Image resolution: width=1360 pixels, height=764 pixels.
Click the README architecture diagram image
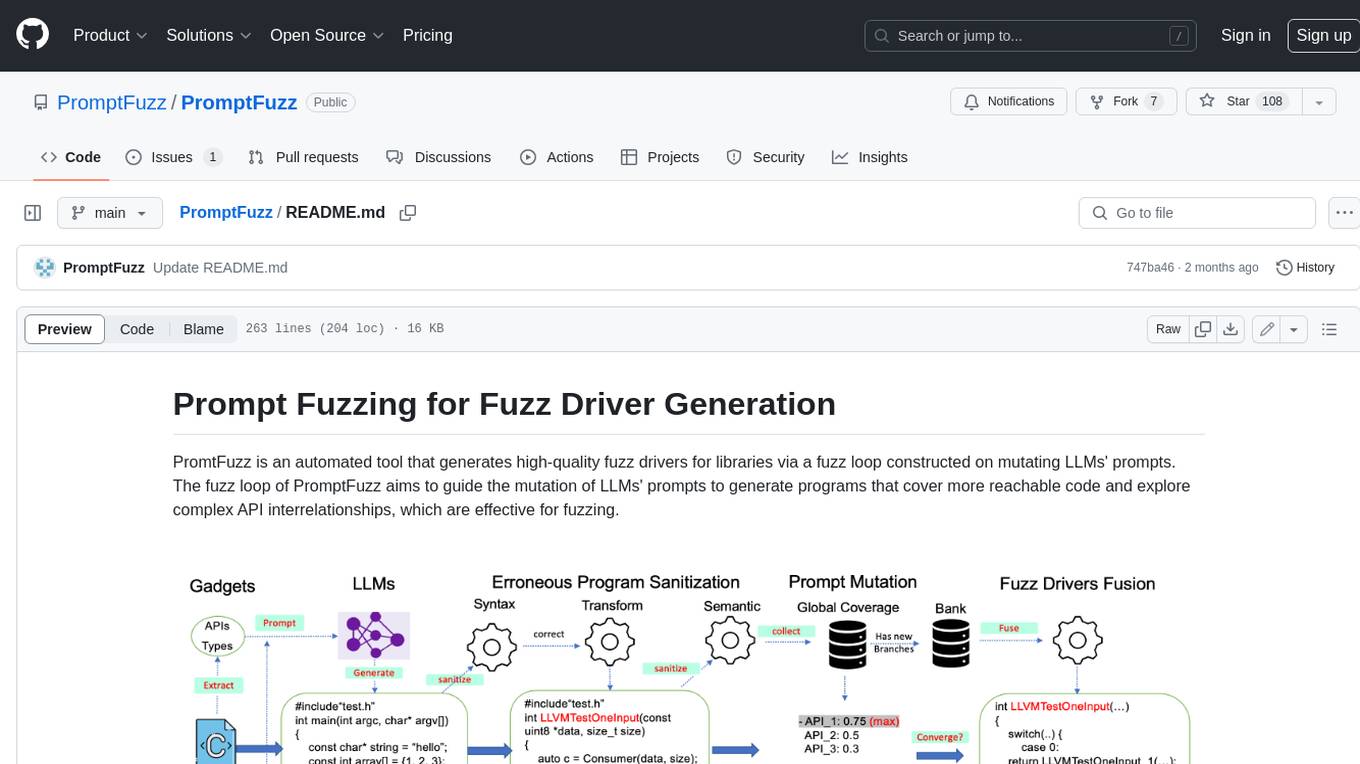tap(688, 663)
